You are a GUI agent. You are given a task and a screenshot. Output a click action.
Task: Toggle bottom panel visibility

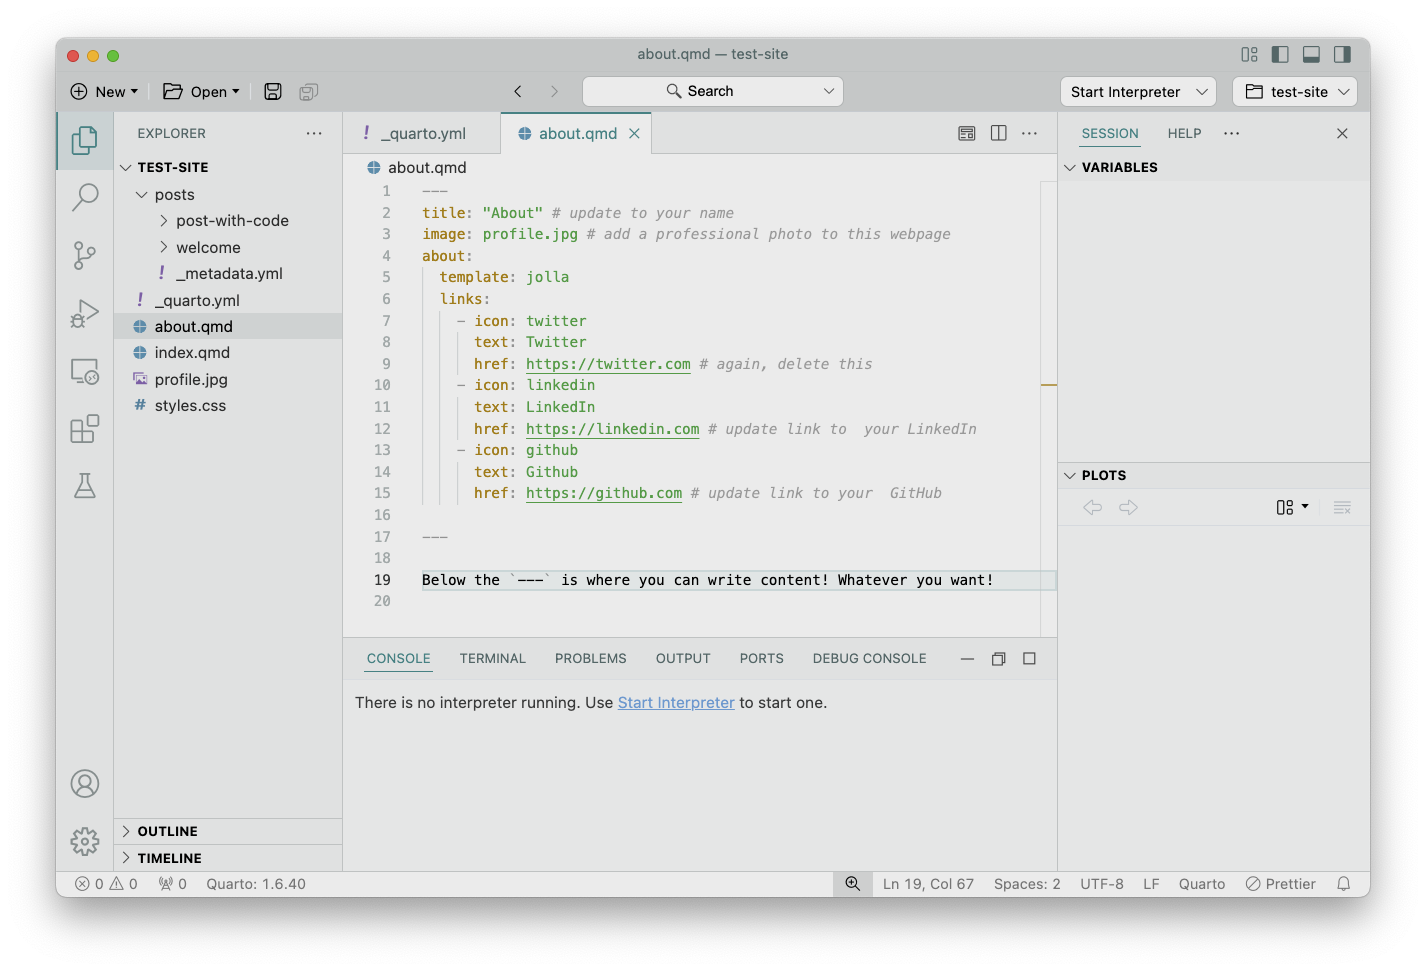tap(1311, 54)
